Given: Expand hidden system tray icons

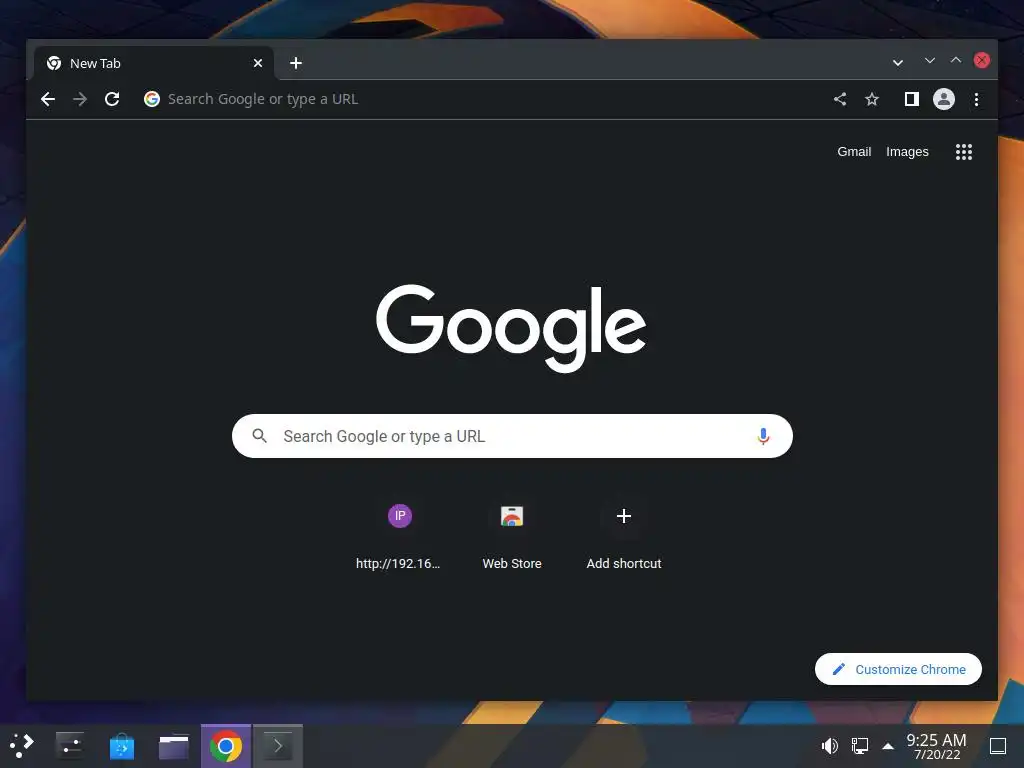Looking at the screenshot, I should pos(888,746).
